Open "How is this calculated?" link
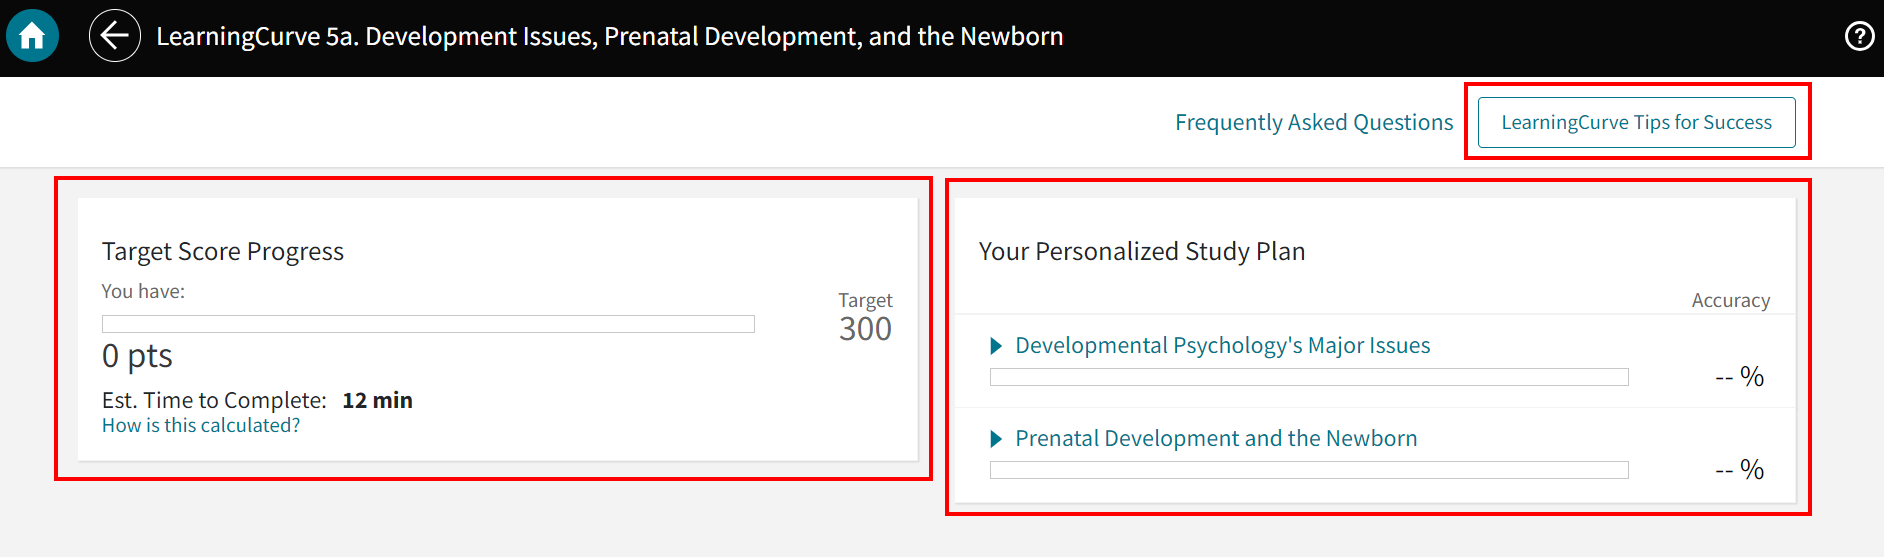The height and width of the screenshot is (557, 1884). click(x=201, y=425)
